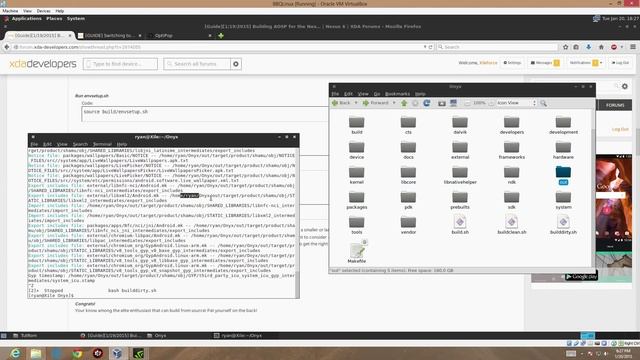
Task: Select the vendor folder
Action: click(x=408, y=225)
